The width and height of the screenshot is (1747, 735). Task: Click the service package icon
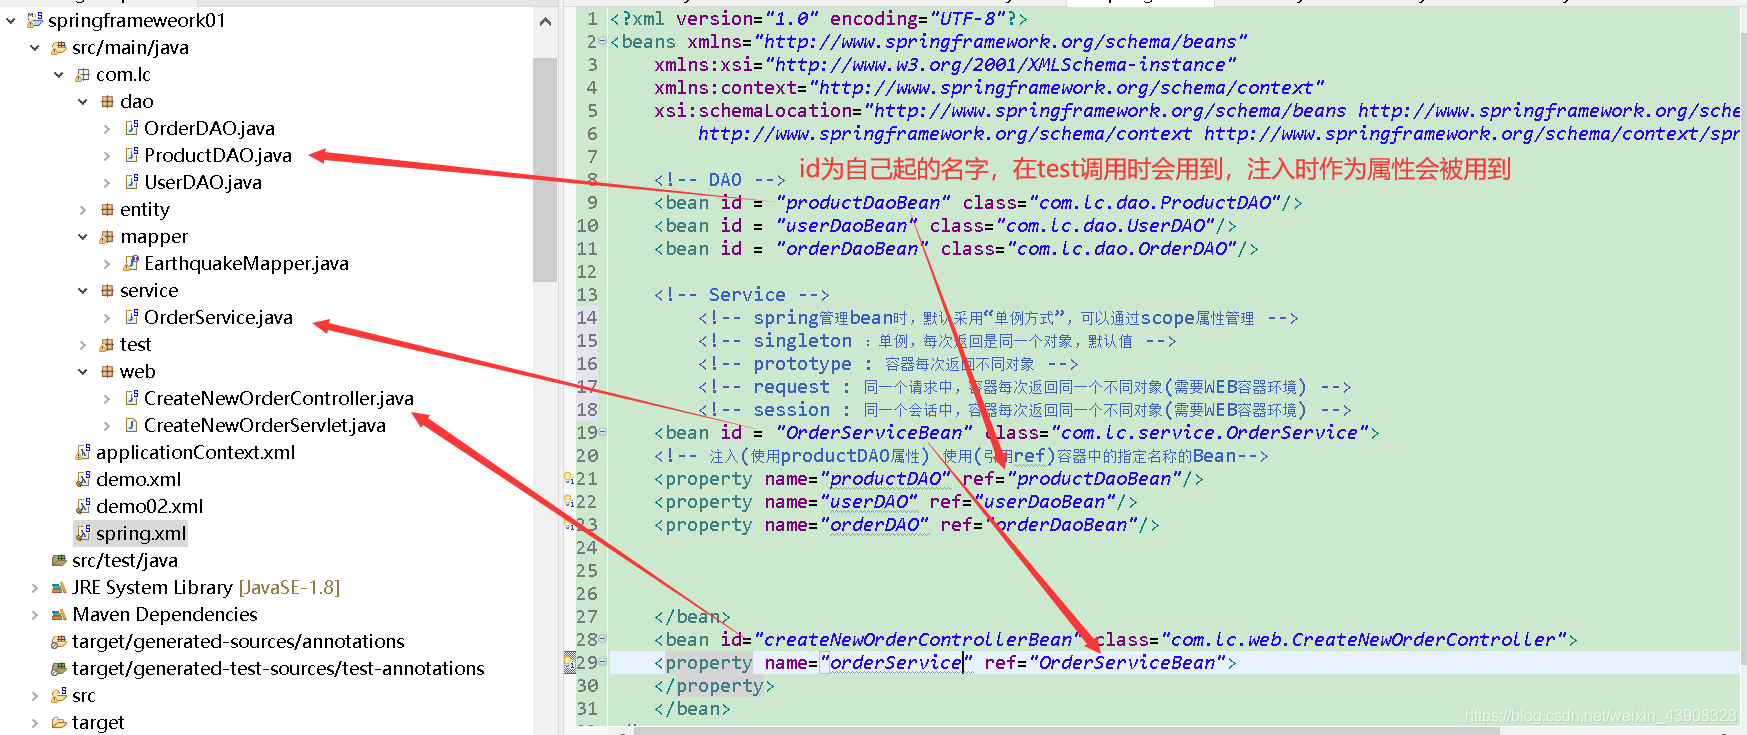tap(107, 290)
